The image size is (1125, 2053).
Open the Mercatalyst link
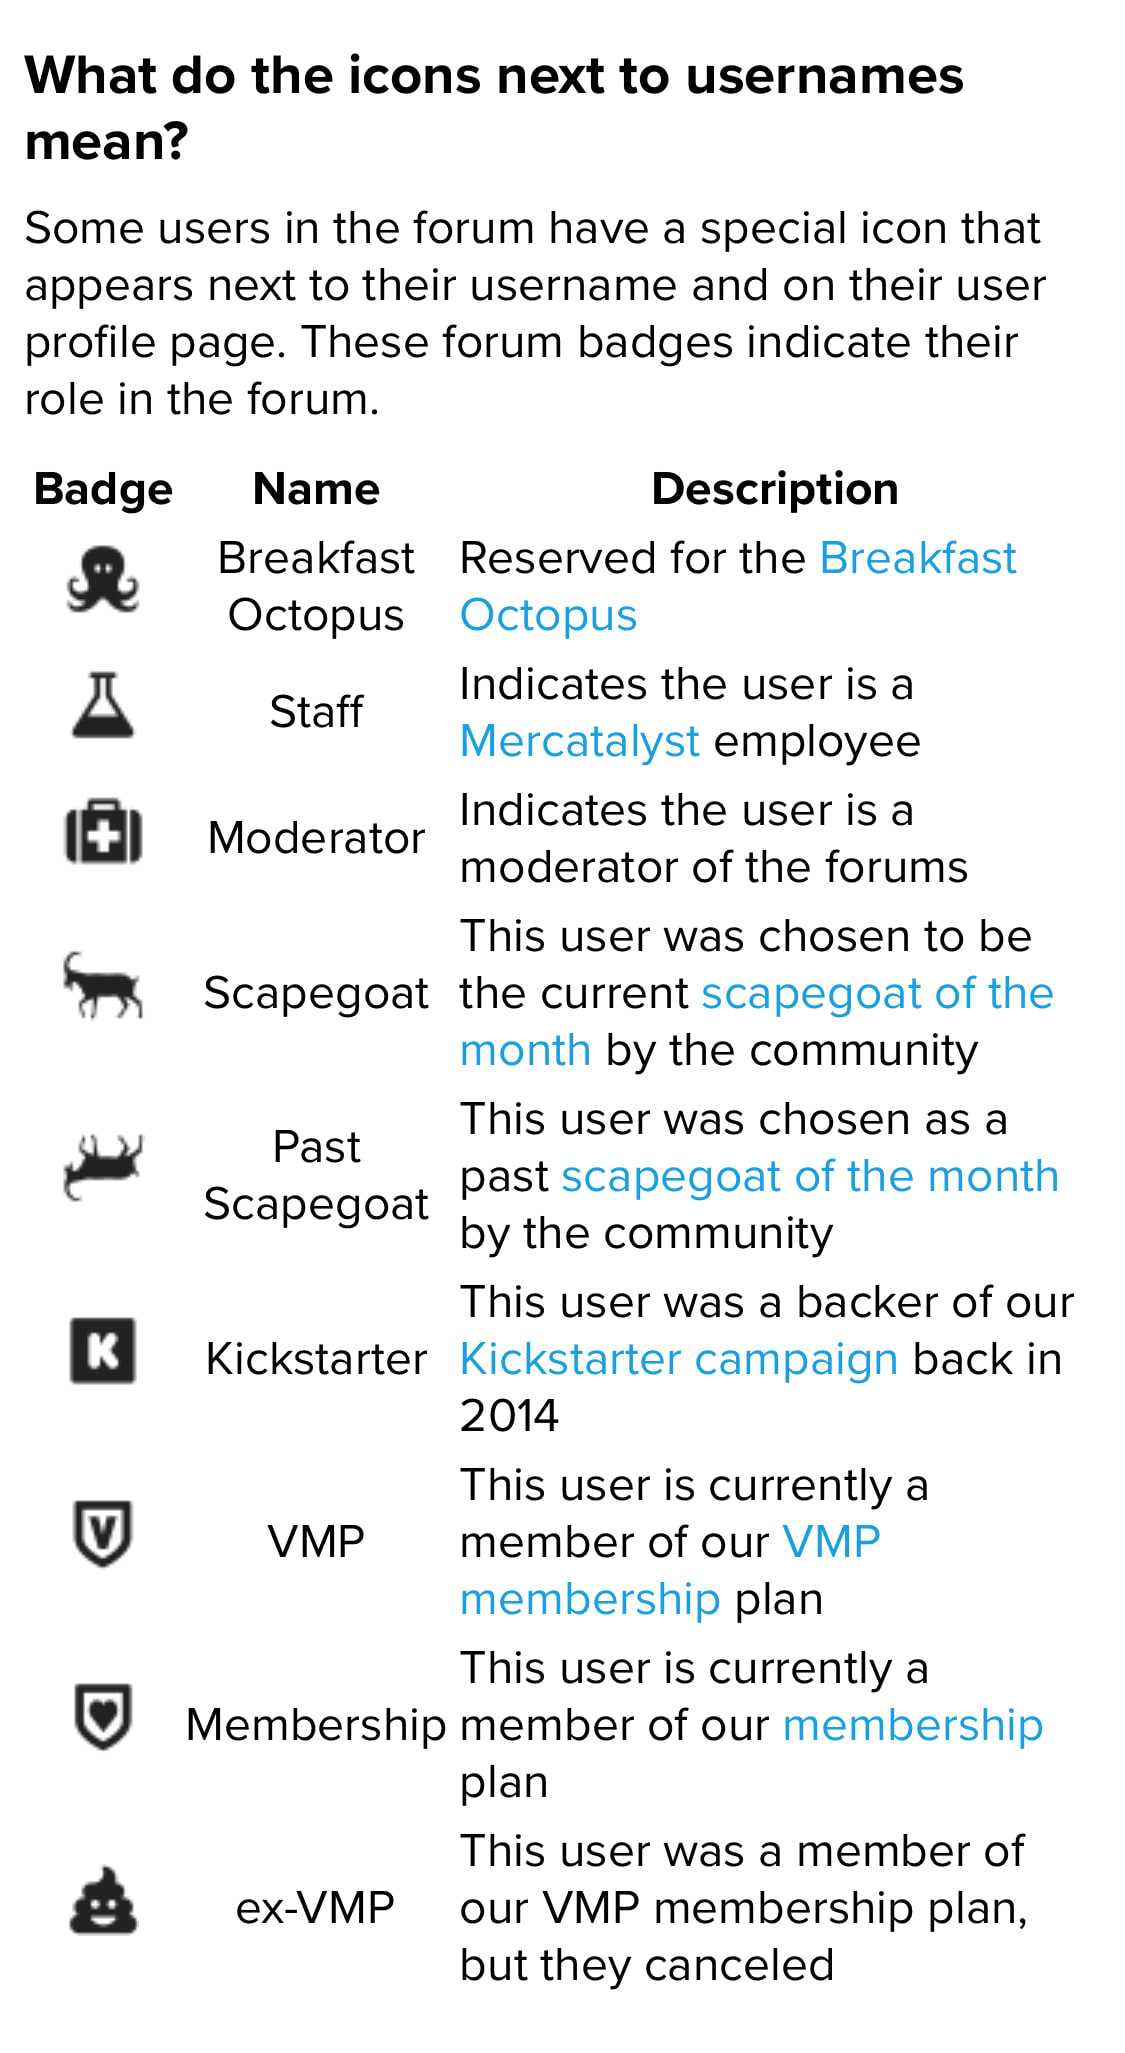coord(579,742)
